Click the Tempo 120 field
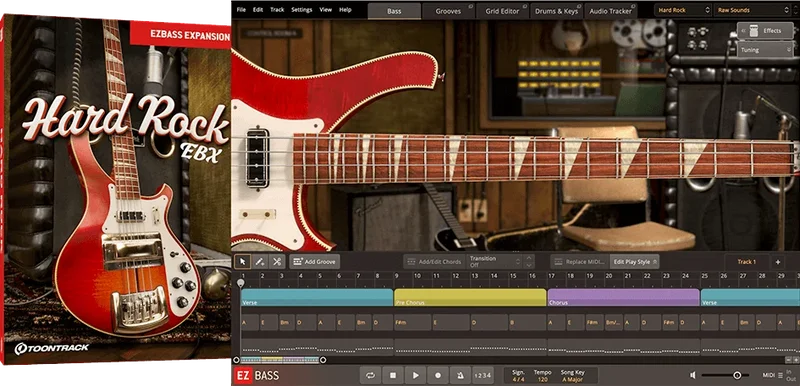The width and height of the screenshot is (800, 386). click(x=542, y=376)
